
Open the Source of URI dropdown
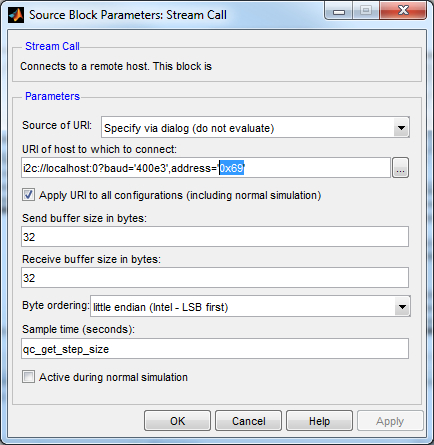255,127
